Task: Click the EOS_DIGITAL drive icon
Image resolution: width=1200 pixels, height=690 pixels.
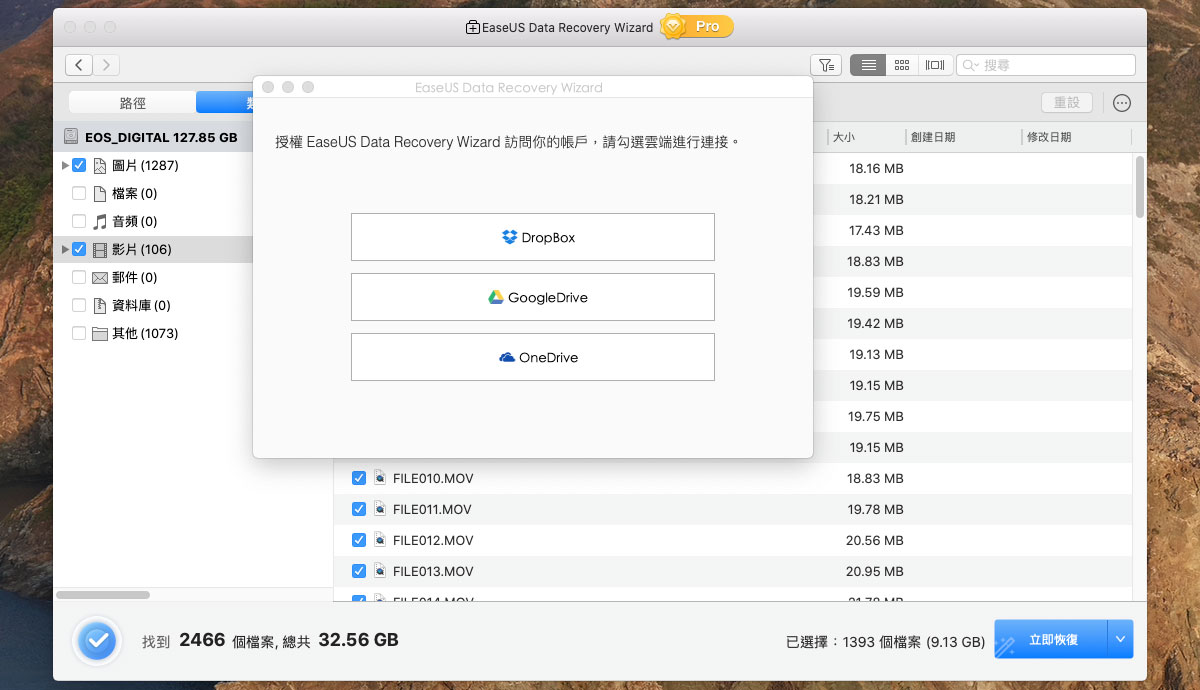Action: coord(70,137)
